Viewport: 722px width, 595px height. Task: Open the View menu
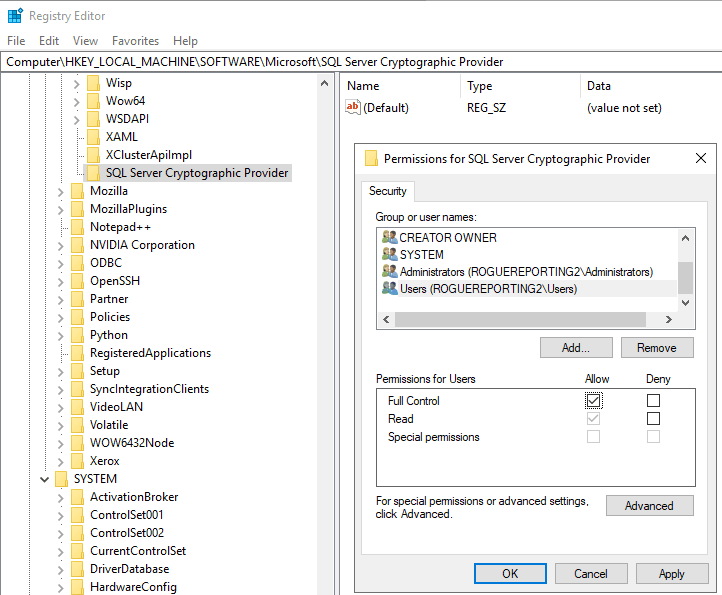coord(85,41)
